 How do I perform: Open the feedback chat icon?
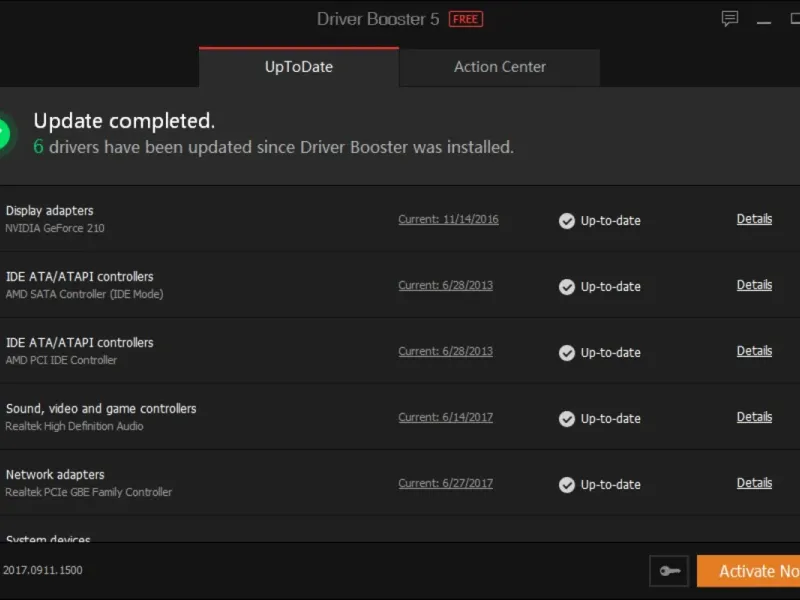(x=730, y=19)
